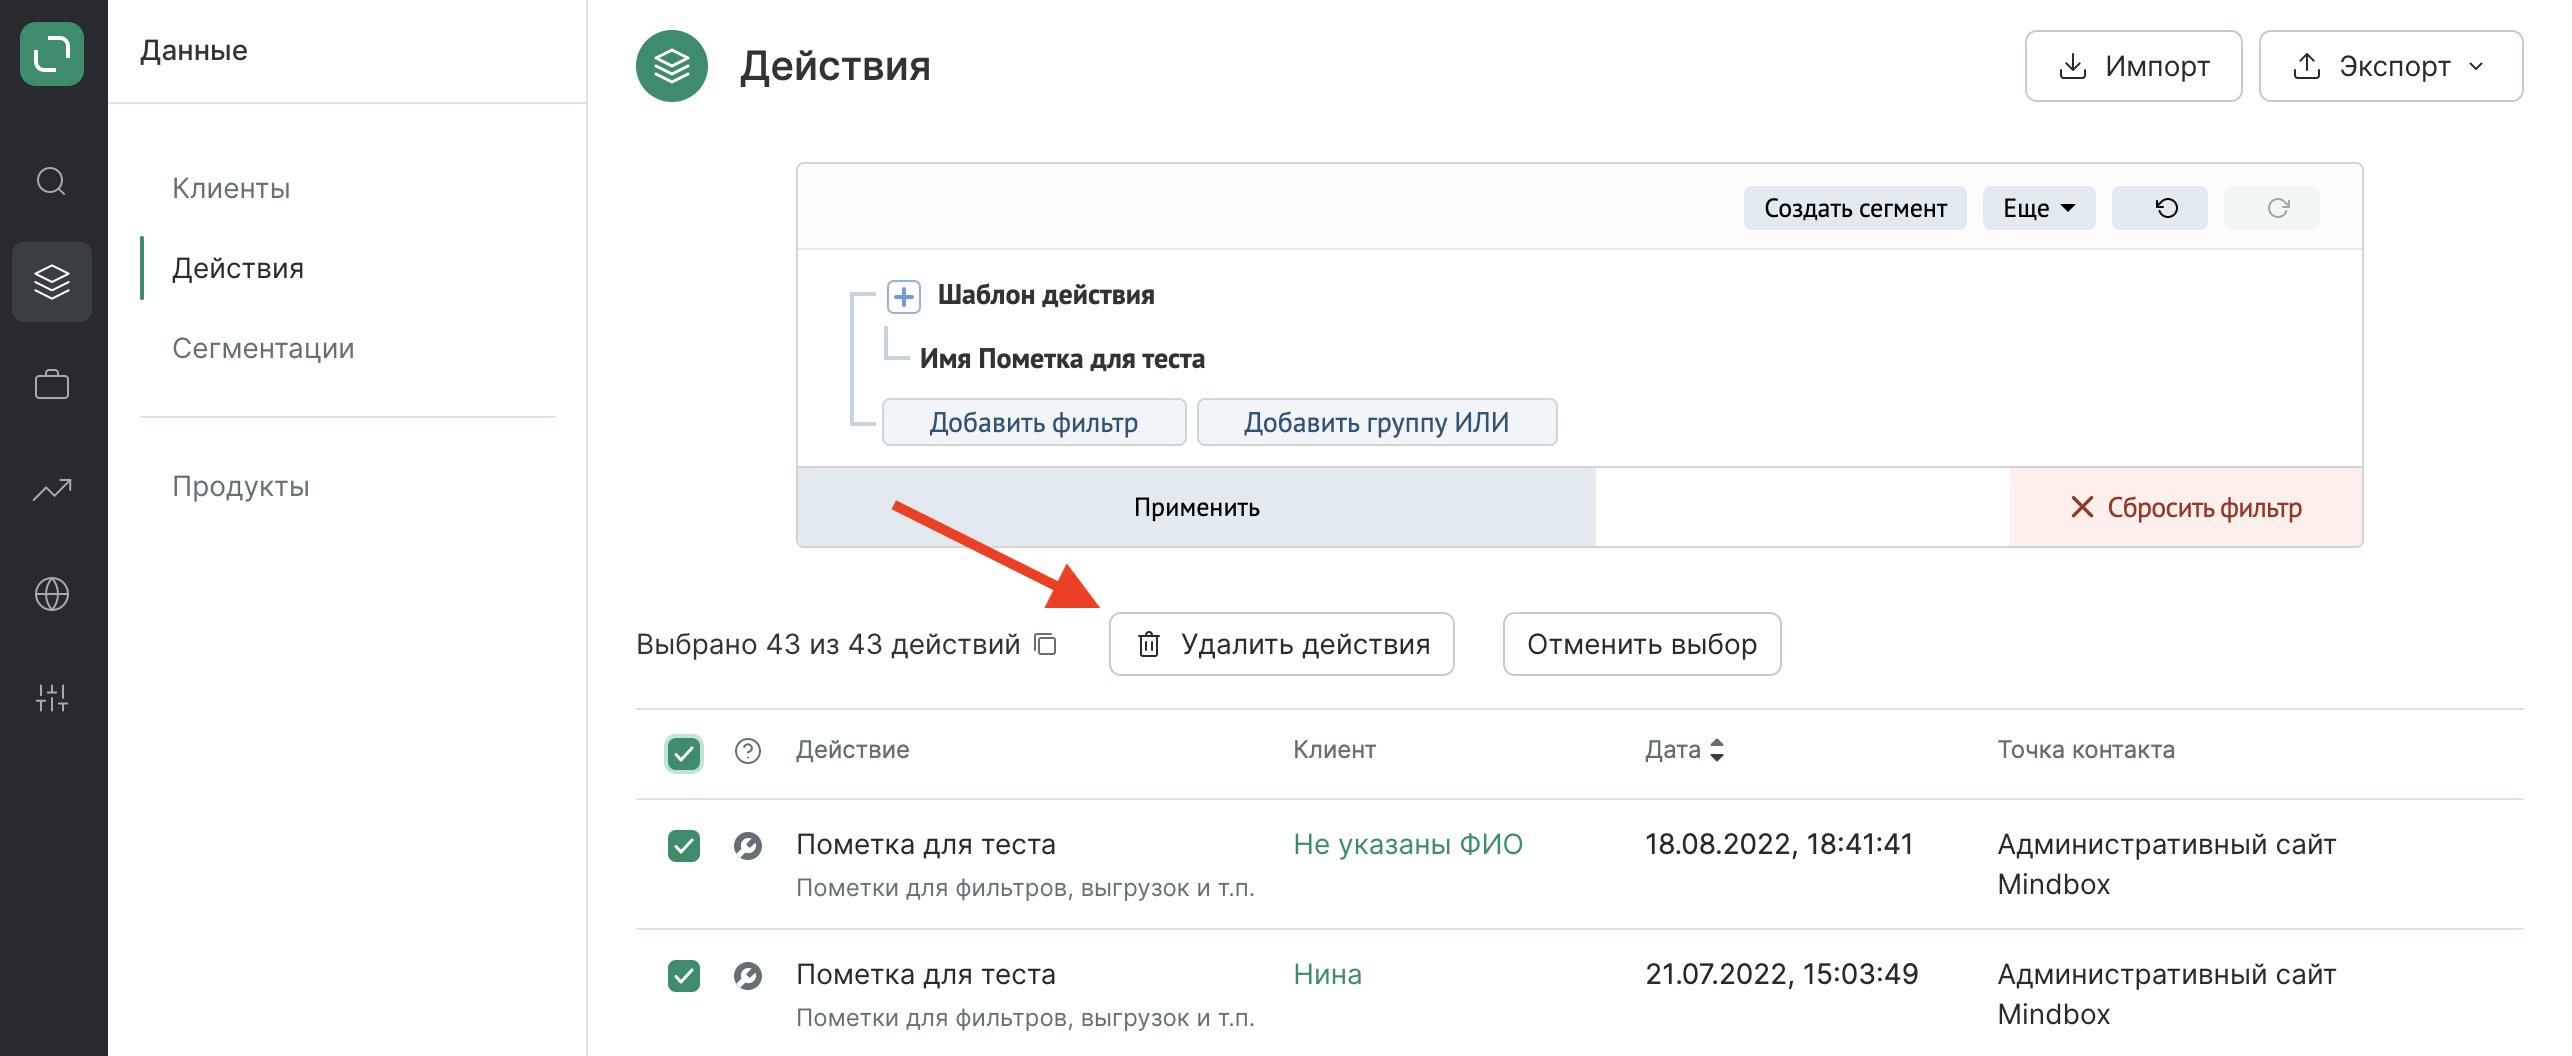This screenshot has width=2572, height=1056.
Task: Click the plus icon by Шаблон действия
Action: click(904, 296)
